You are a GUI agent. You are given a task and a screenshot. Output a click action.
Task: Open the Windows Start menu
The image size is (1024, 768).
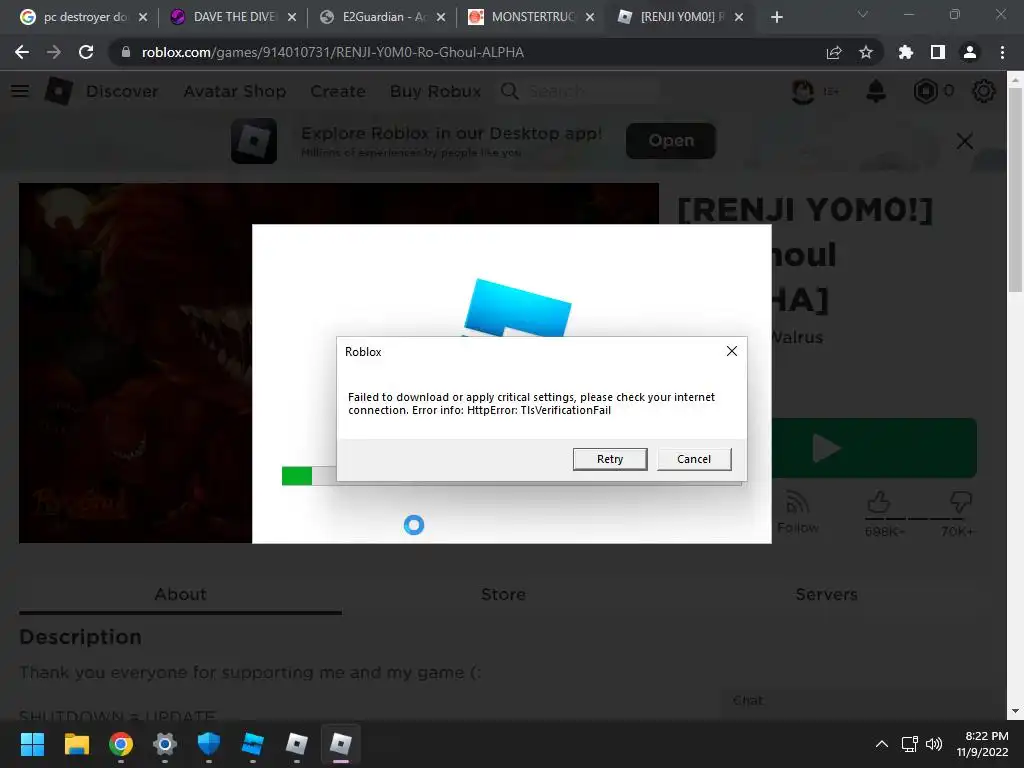(32, 744)
